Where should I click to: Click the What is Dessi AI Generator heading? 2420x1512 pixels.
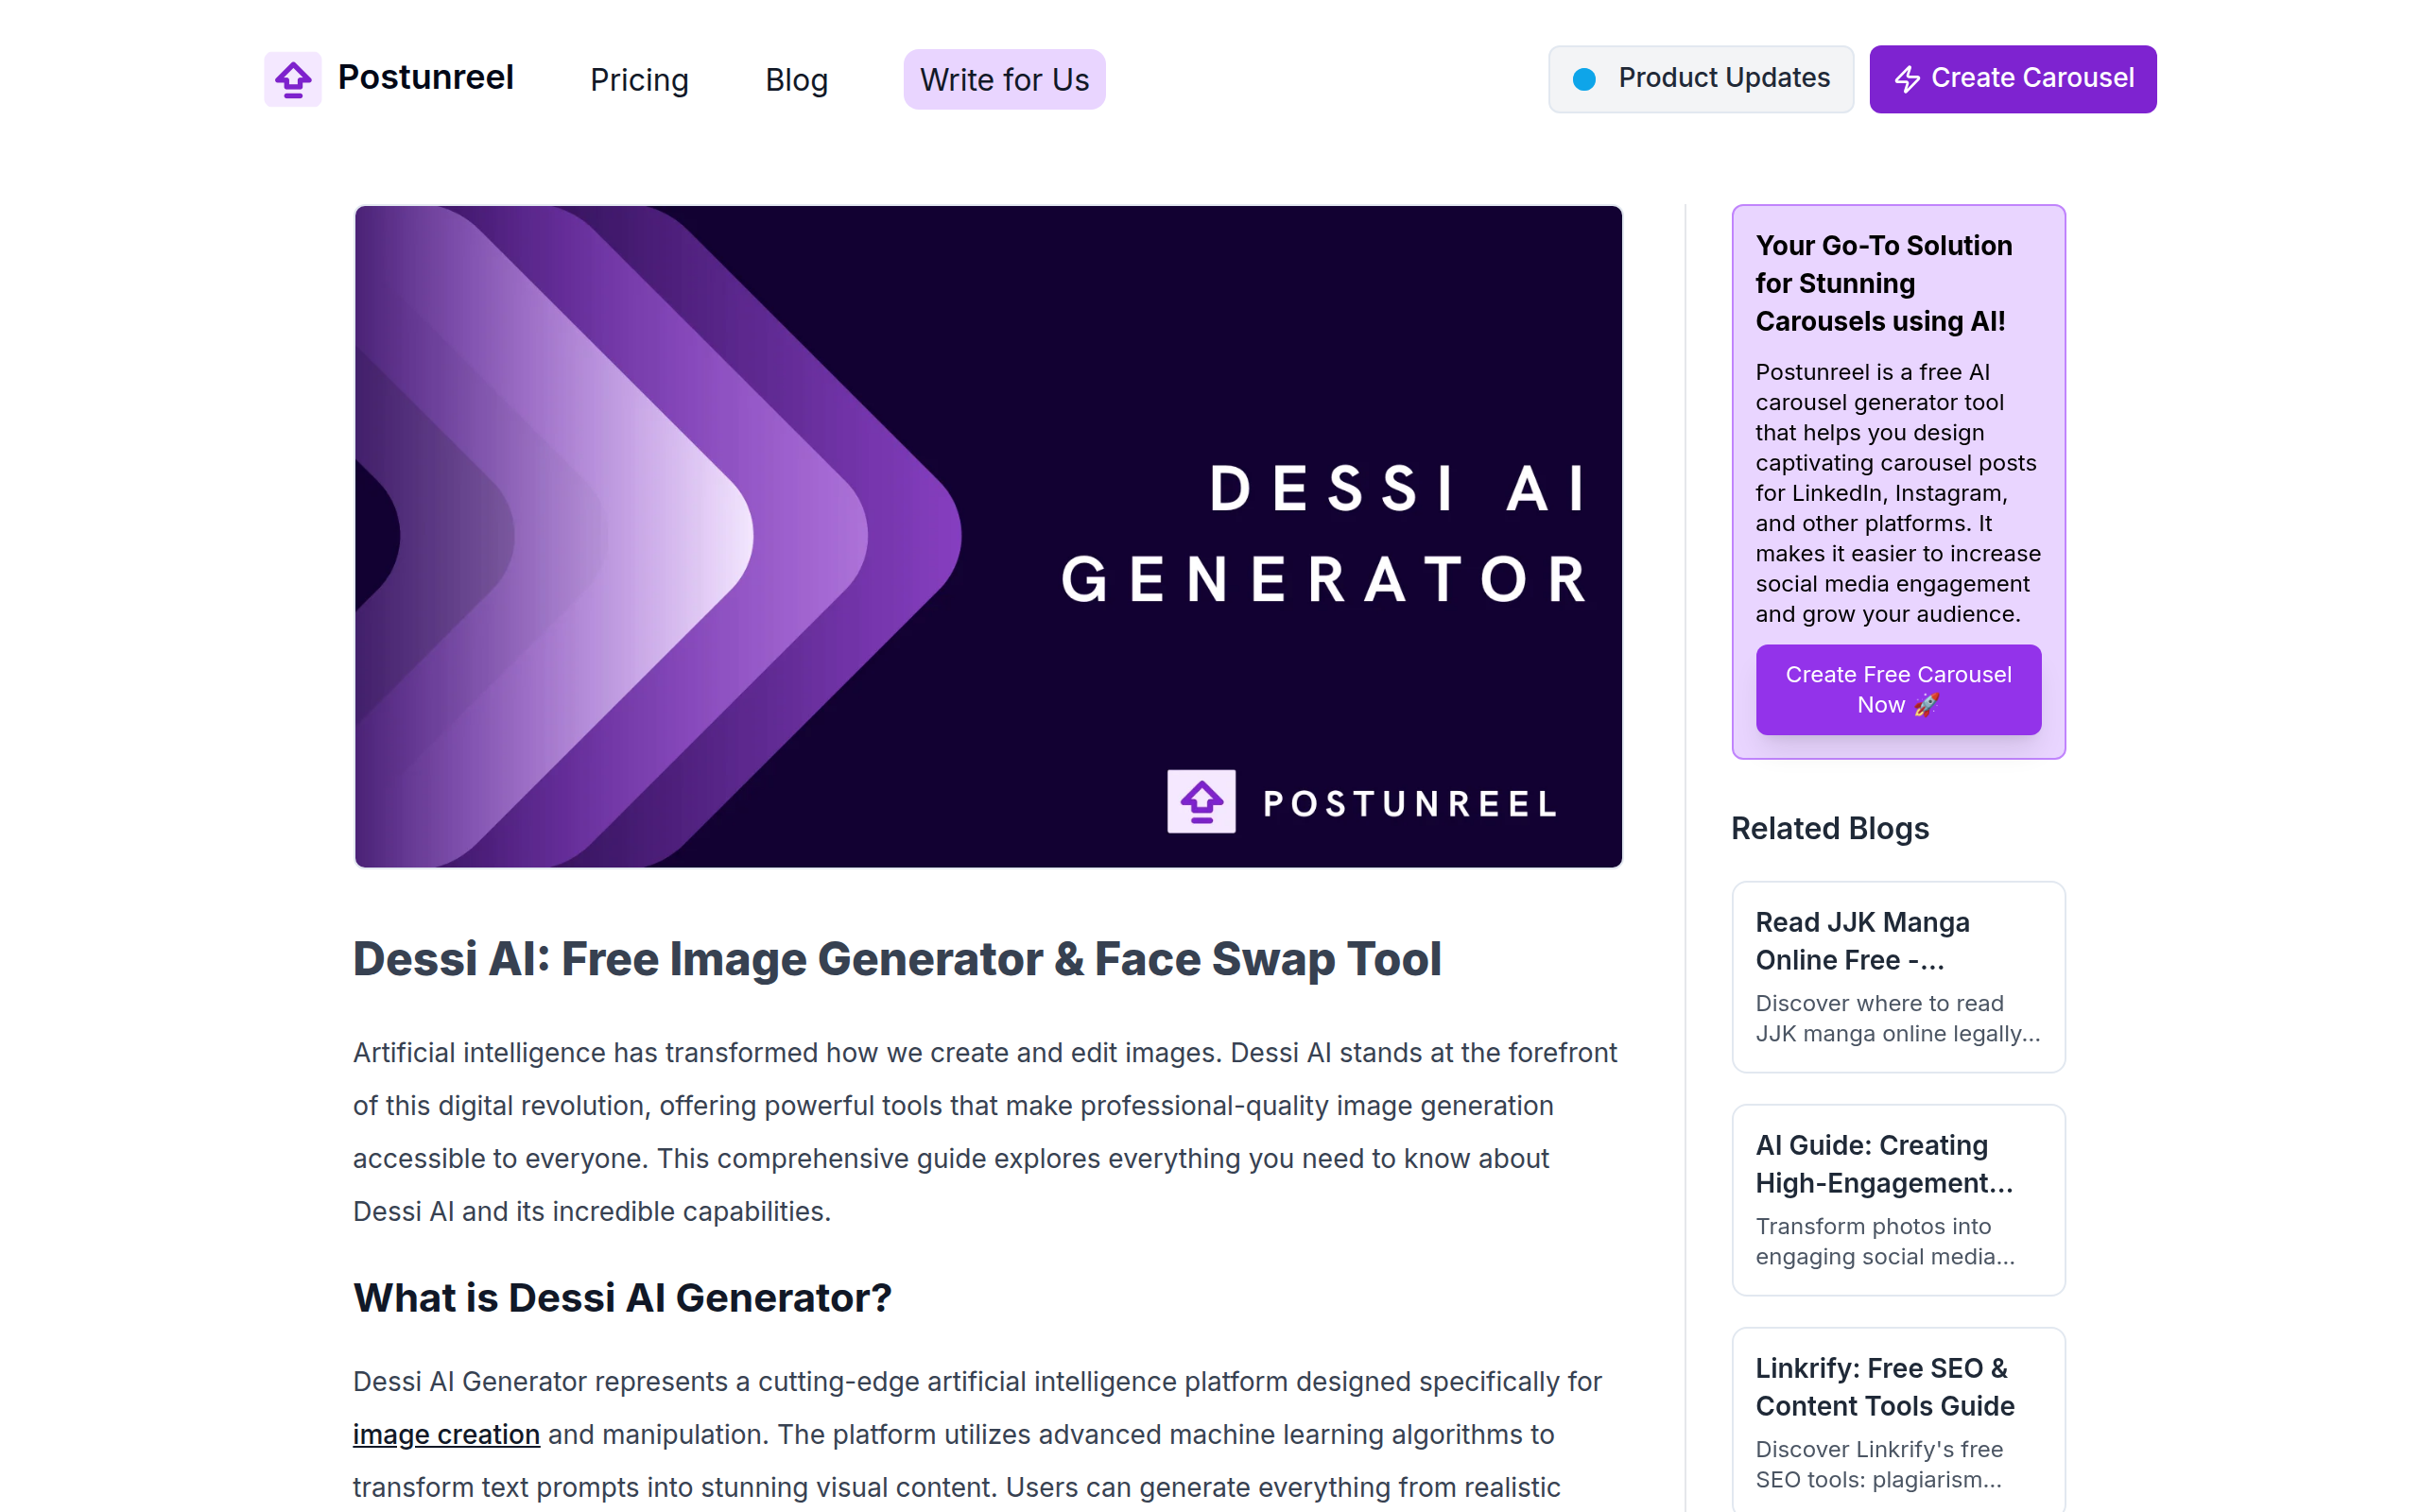point(622,1298)
